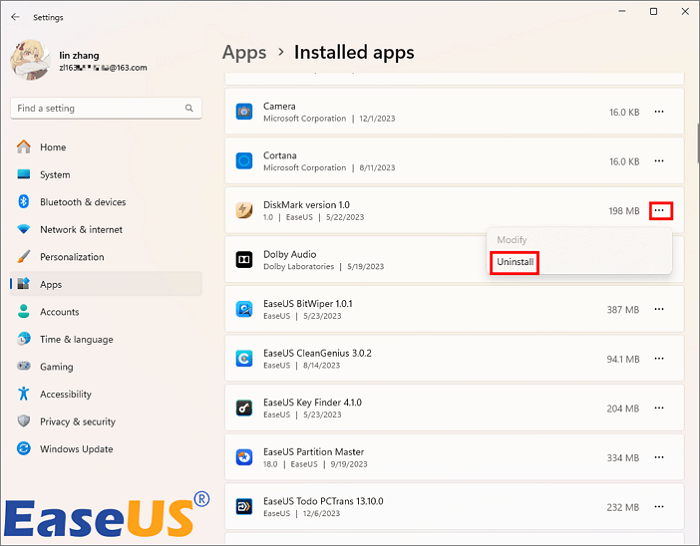This screenshot has width=700, height=546.
Task: Click the Apps breadcrumb link
Action: point(244,52)
